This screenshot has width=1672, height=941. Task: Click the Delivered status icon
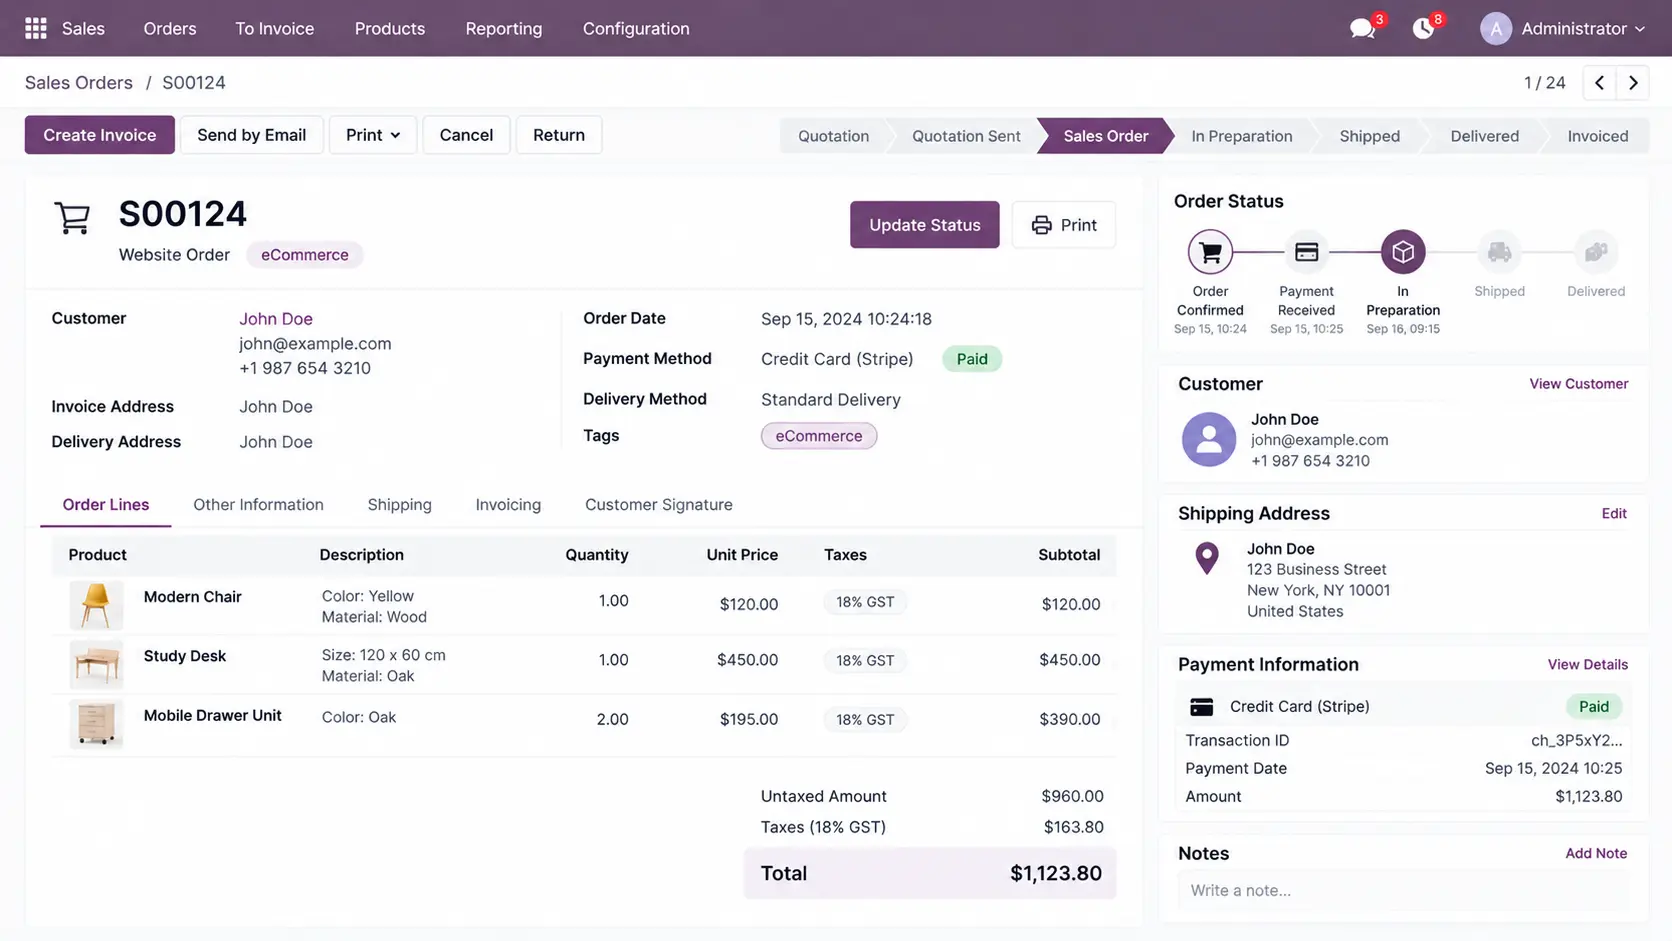point(1596,252)
